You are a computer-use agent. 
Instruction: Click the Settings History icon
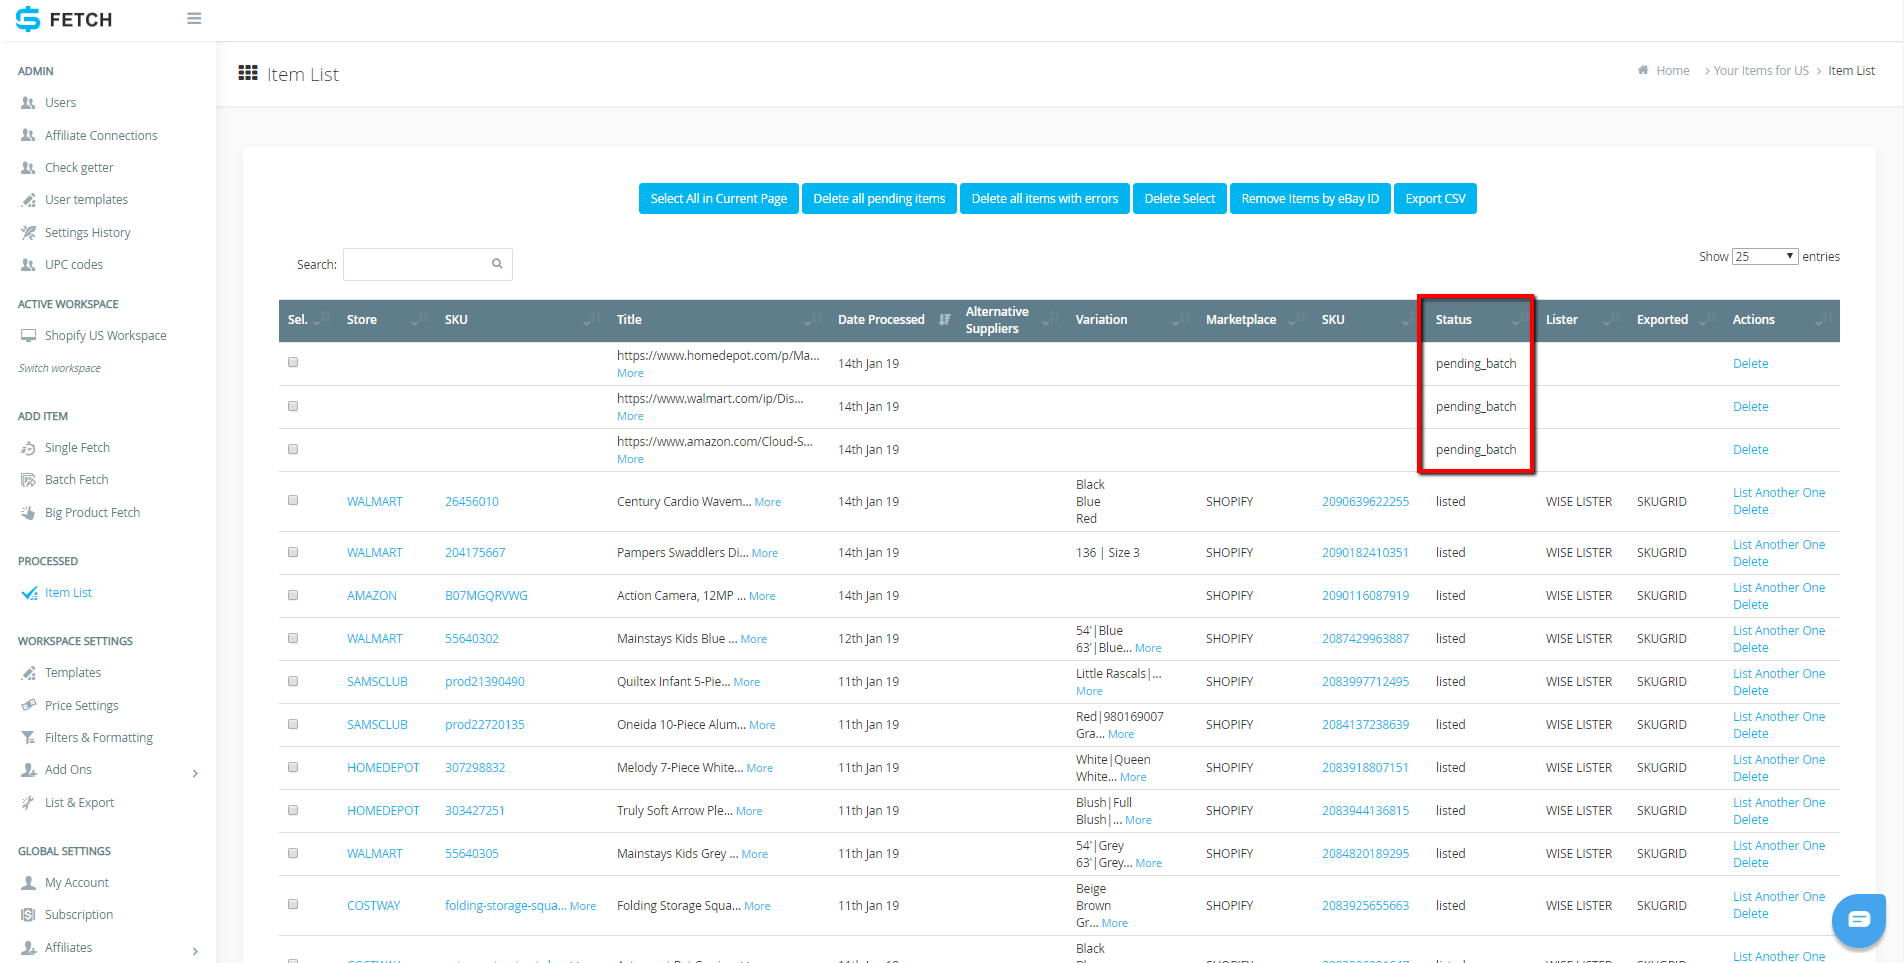point(28,233)
